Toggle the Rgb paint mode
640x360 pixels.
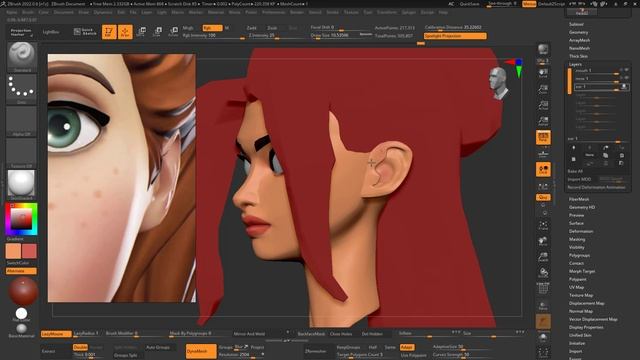[x=212, y=28]
